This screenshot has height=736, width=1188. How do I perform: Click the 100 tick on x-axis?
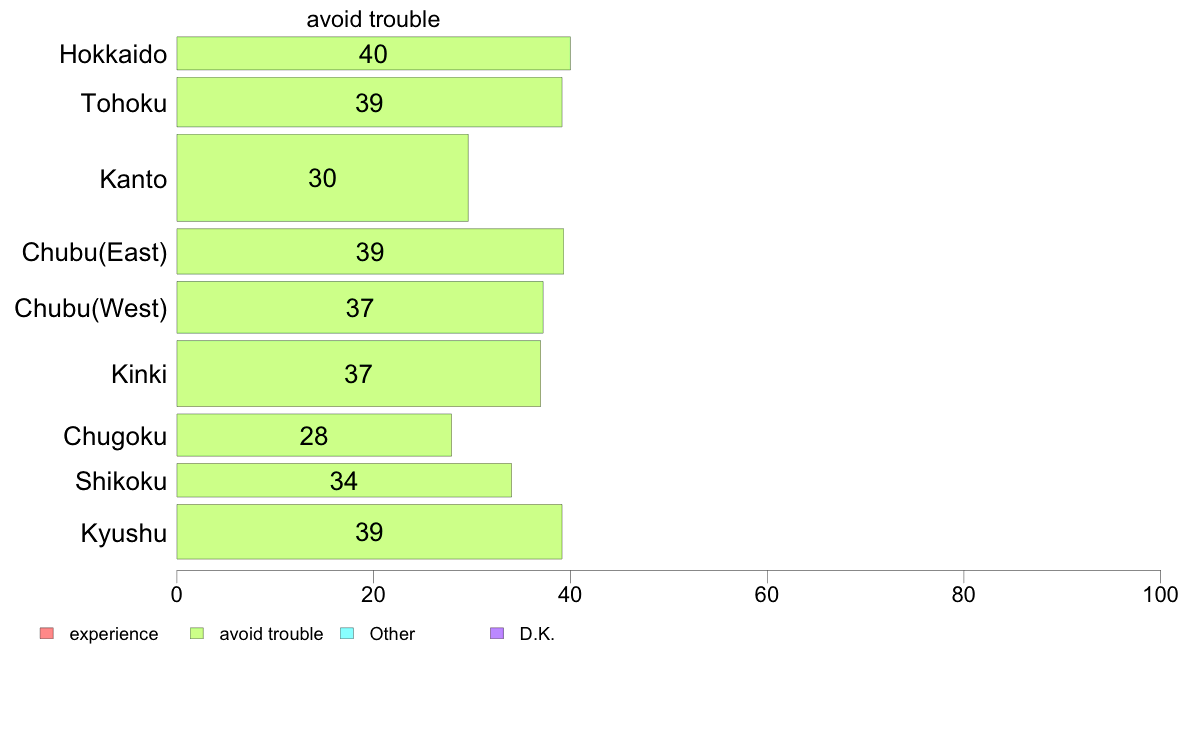tap(1160, 594)
